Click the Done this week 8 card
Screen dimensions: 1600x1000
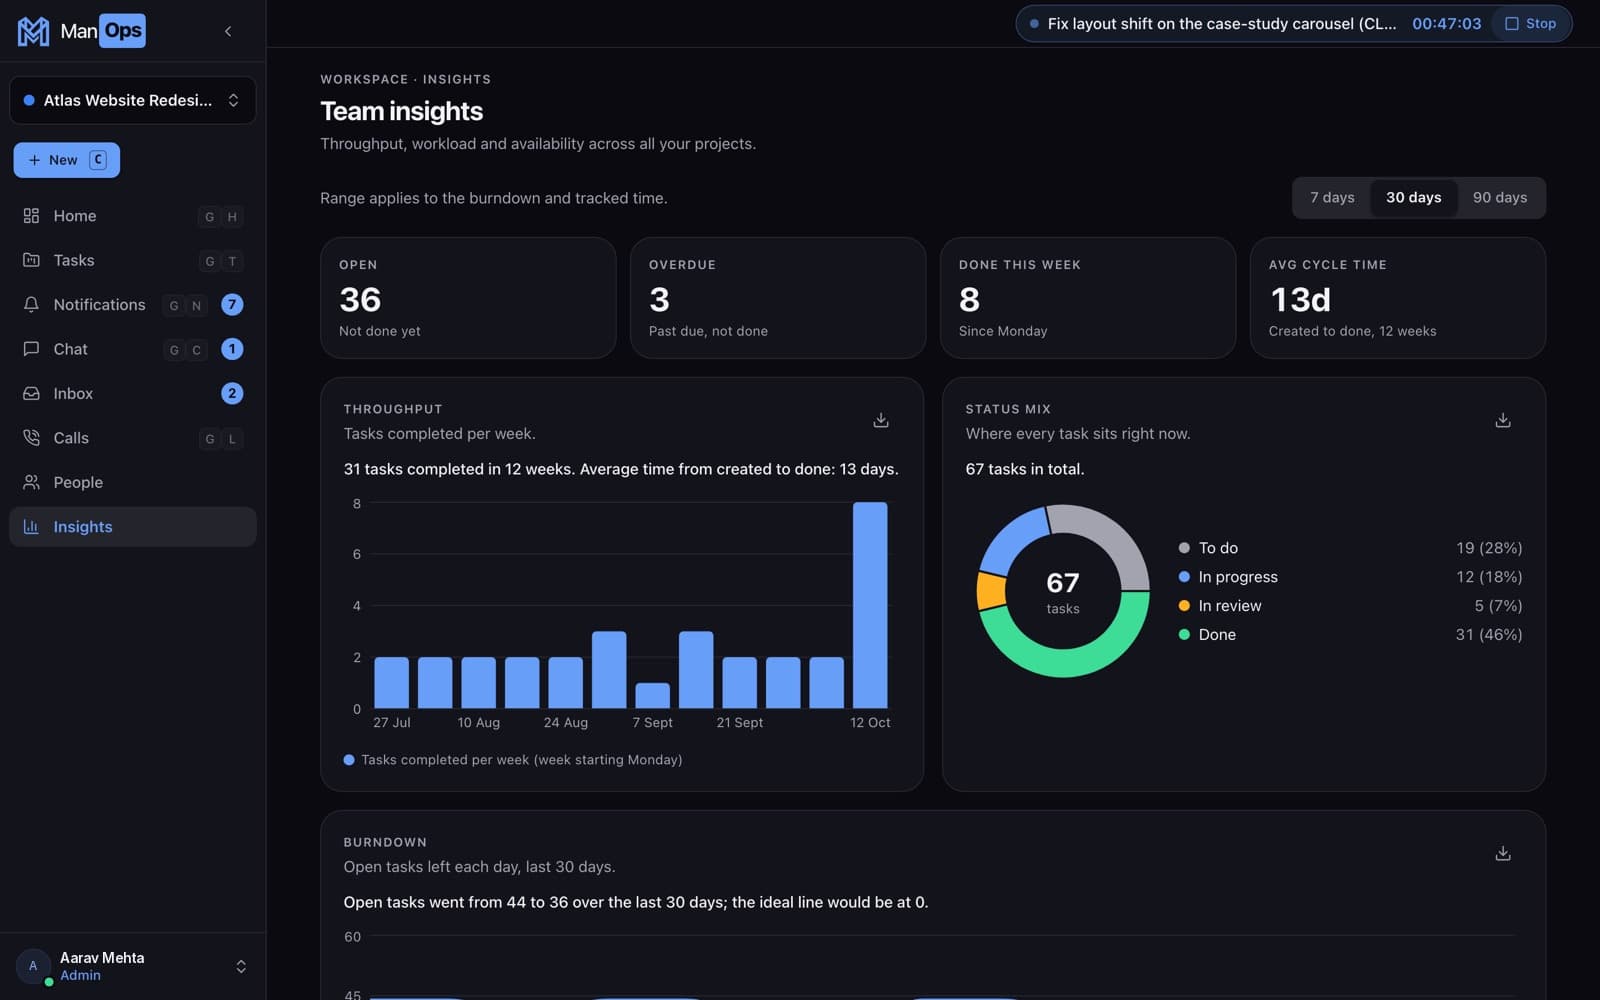[1088, 298]
